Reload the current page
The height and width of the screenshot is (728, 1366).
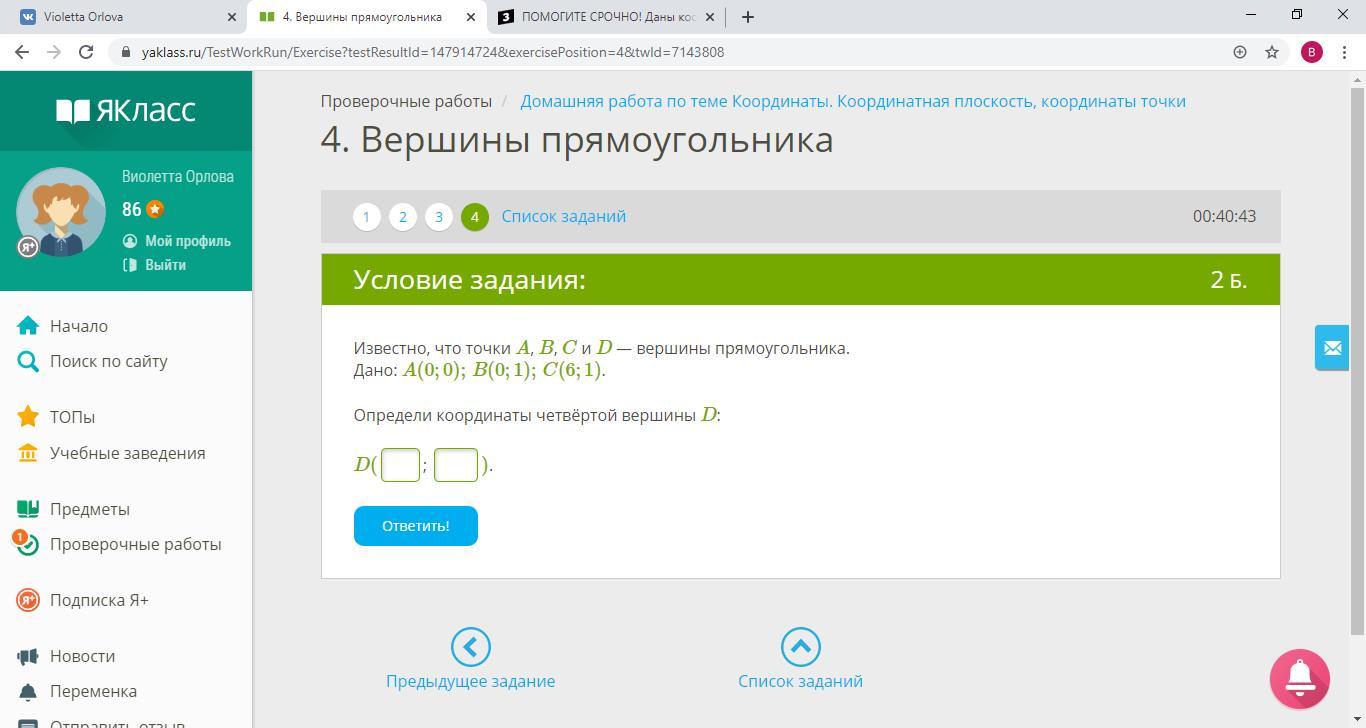tap(86, 52)
